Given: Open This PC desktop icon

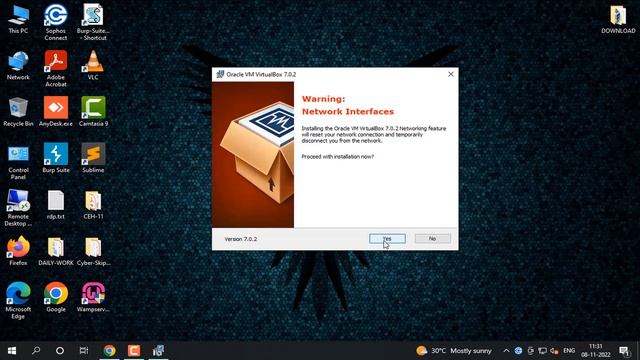Looking at the screenshot, I should [x=18, y=19].
